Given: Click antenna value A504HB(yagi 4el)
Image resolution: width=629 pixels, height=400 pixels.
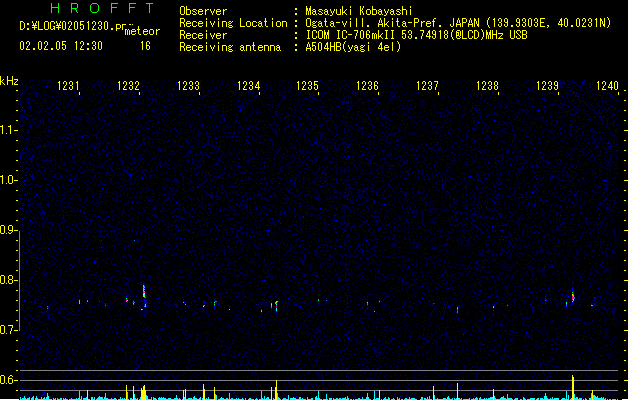Looking at the screenshot, I should tap(353, 47).
